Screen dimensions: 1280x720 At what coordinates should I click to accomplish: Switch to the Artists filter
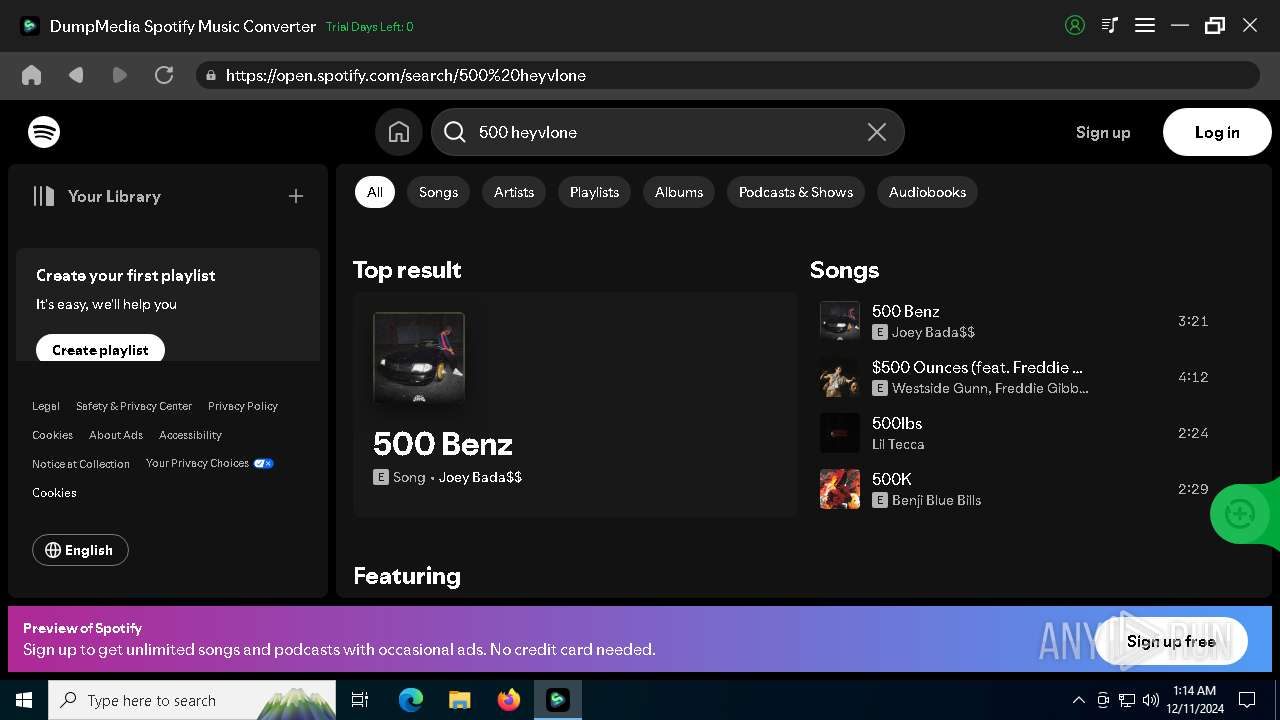[x=514, y=192]
